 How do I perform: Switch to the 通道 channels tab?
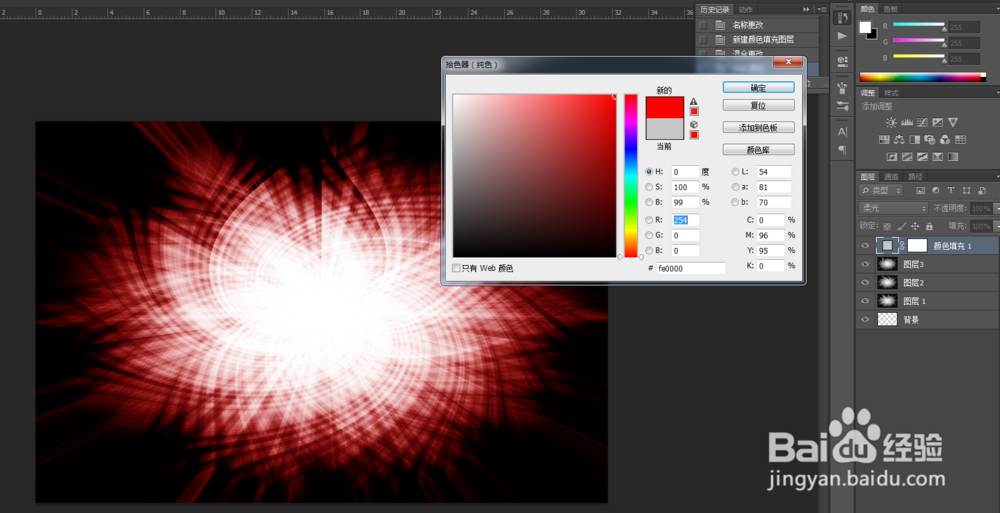[890, 176]
